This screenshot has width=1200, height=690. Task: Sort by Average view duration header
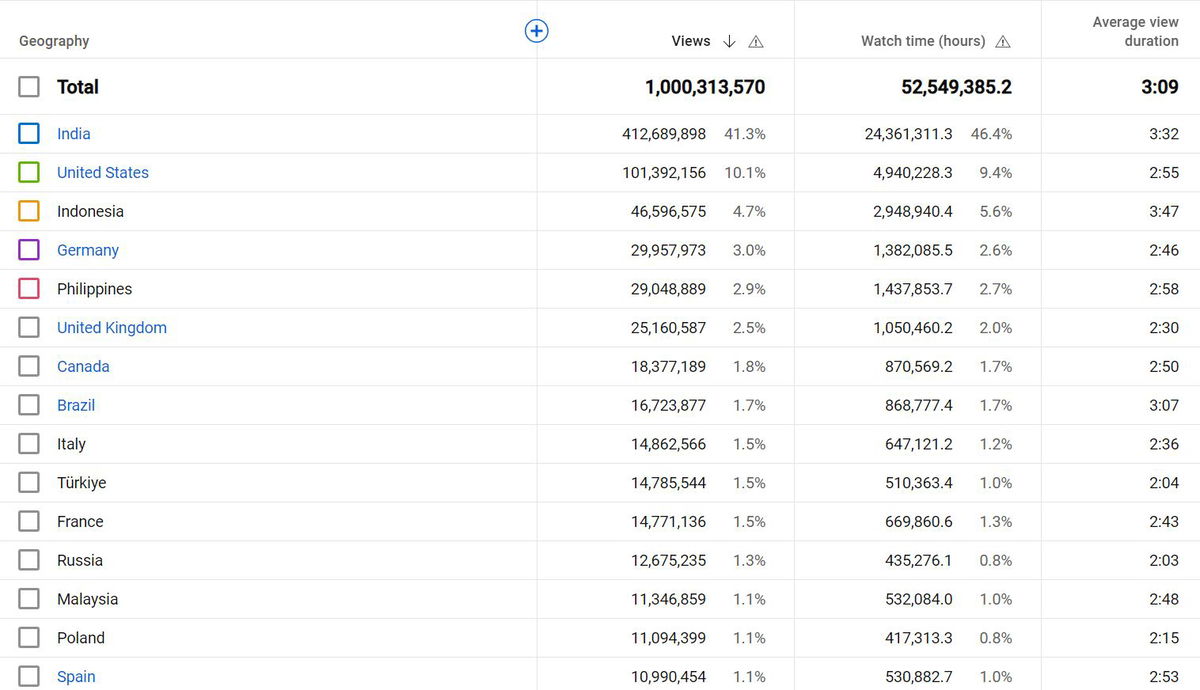pos(1135,31)
